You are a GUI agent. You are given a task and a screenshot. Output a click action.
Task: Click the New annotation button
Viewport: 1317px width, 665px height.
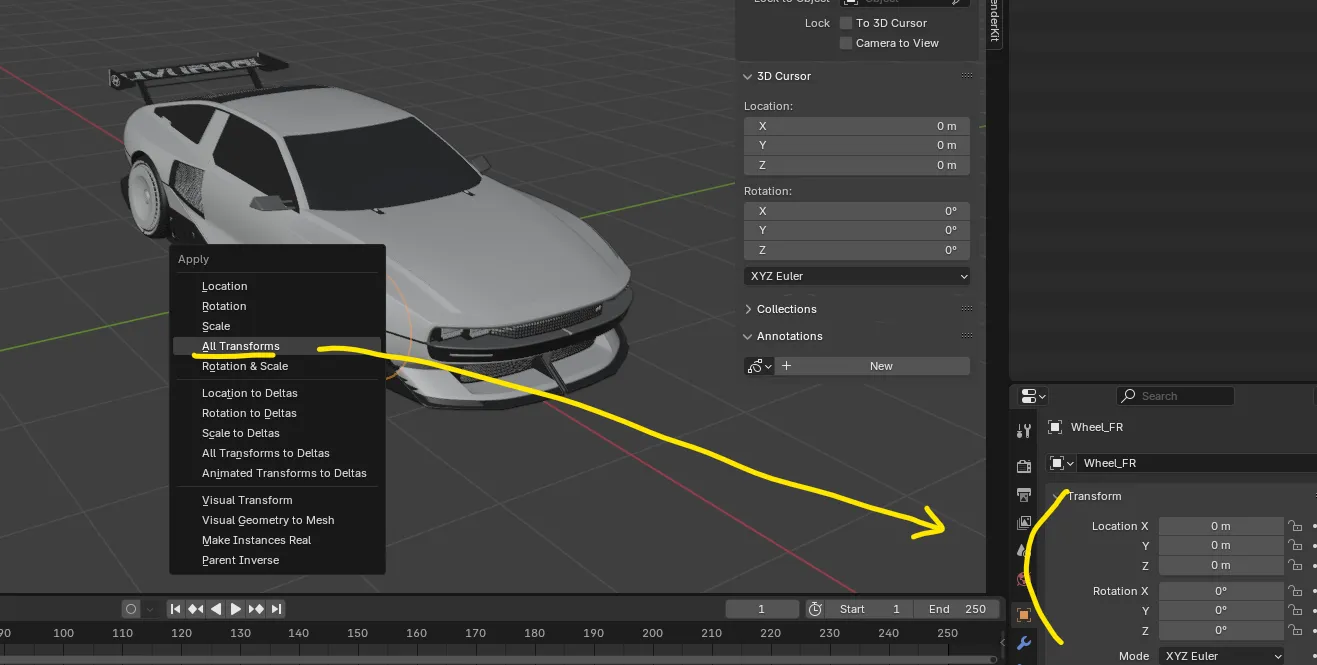pos(872,366)
